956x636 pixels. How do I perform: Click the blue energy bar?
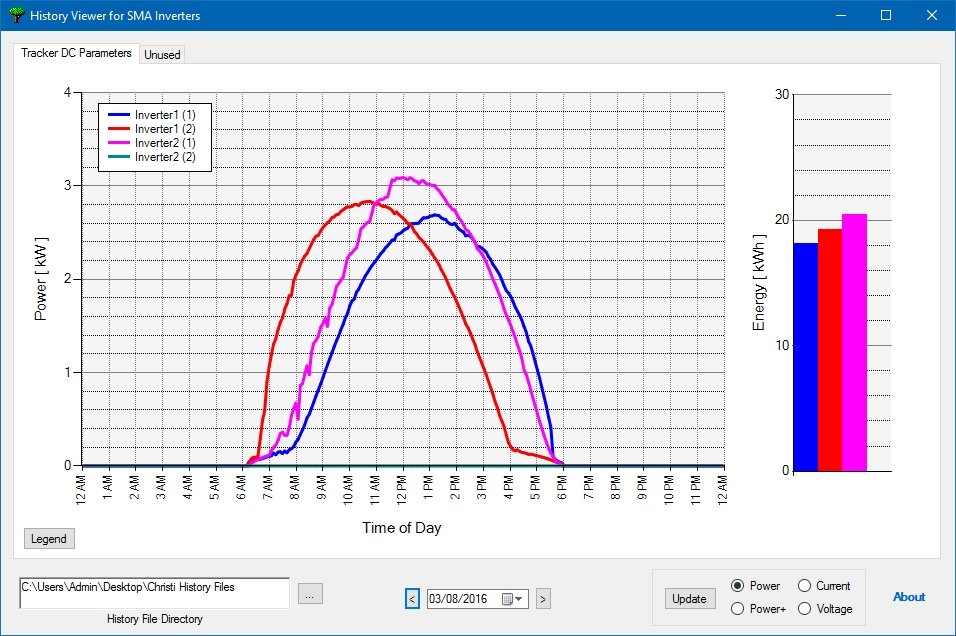click(806, 357)
